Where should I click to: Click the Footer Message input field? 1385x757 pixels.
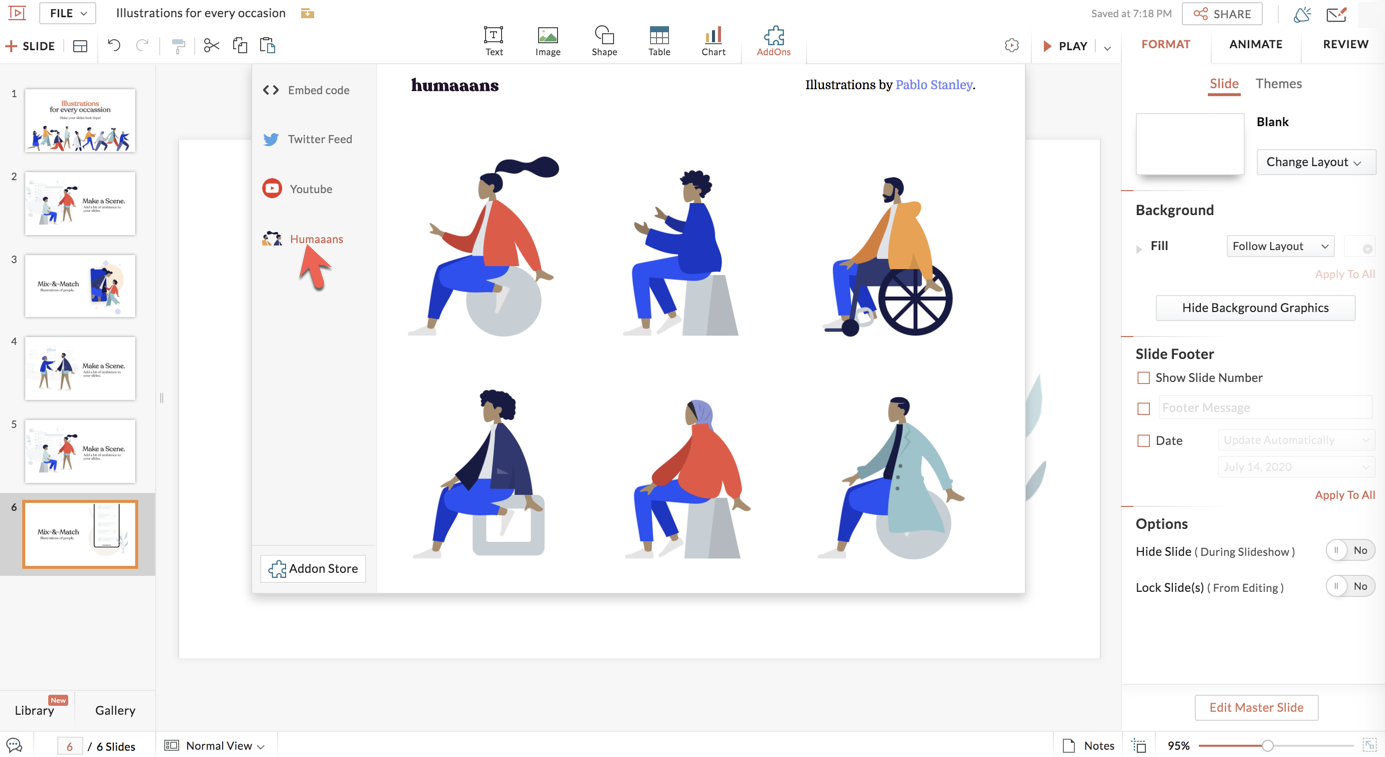(1265, 408)
